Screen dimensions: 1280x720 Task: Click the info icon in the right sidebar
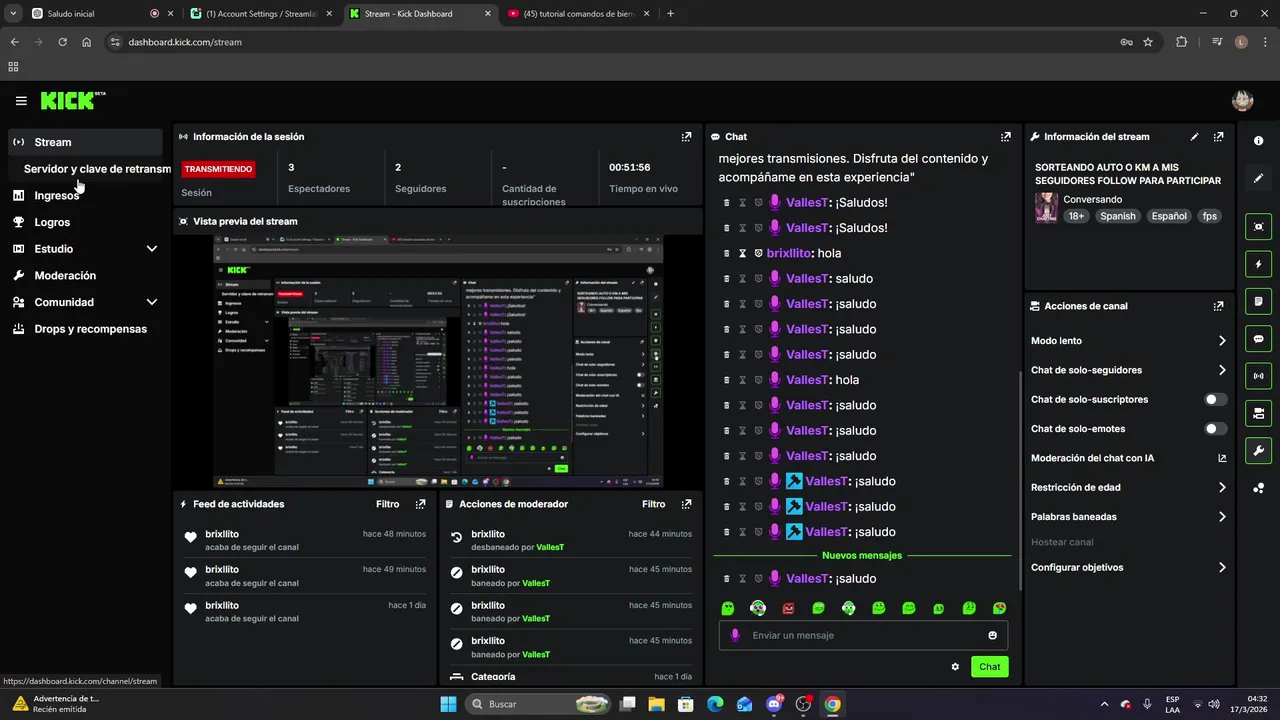click(1258, 141)
